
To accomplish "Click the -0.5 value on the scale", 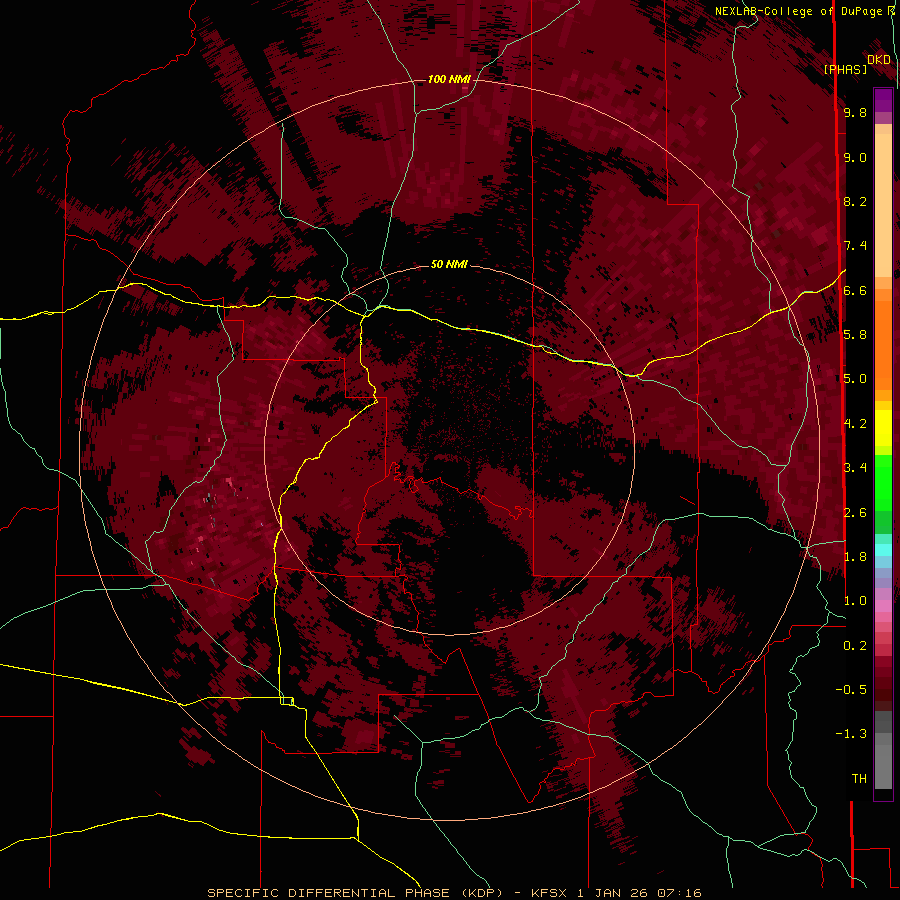I will [851, 690].
